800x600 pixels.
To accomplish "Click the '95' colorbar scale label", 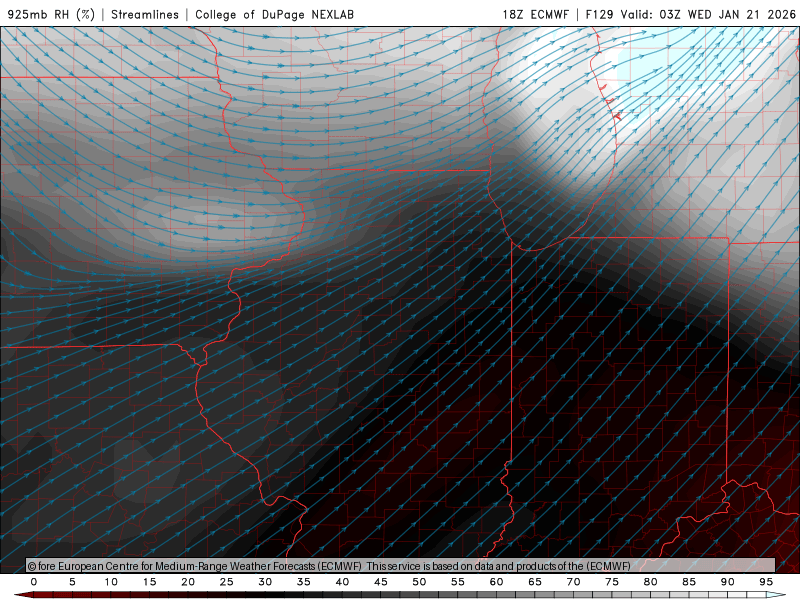I will click(x=766, y=582).
